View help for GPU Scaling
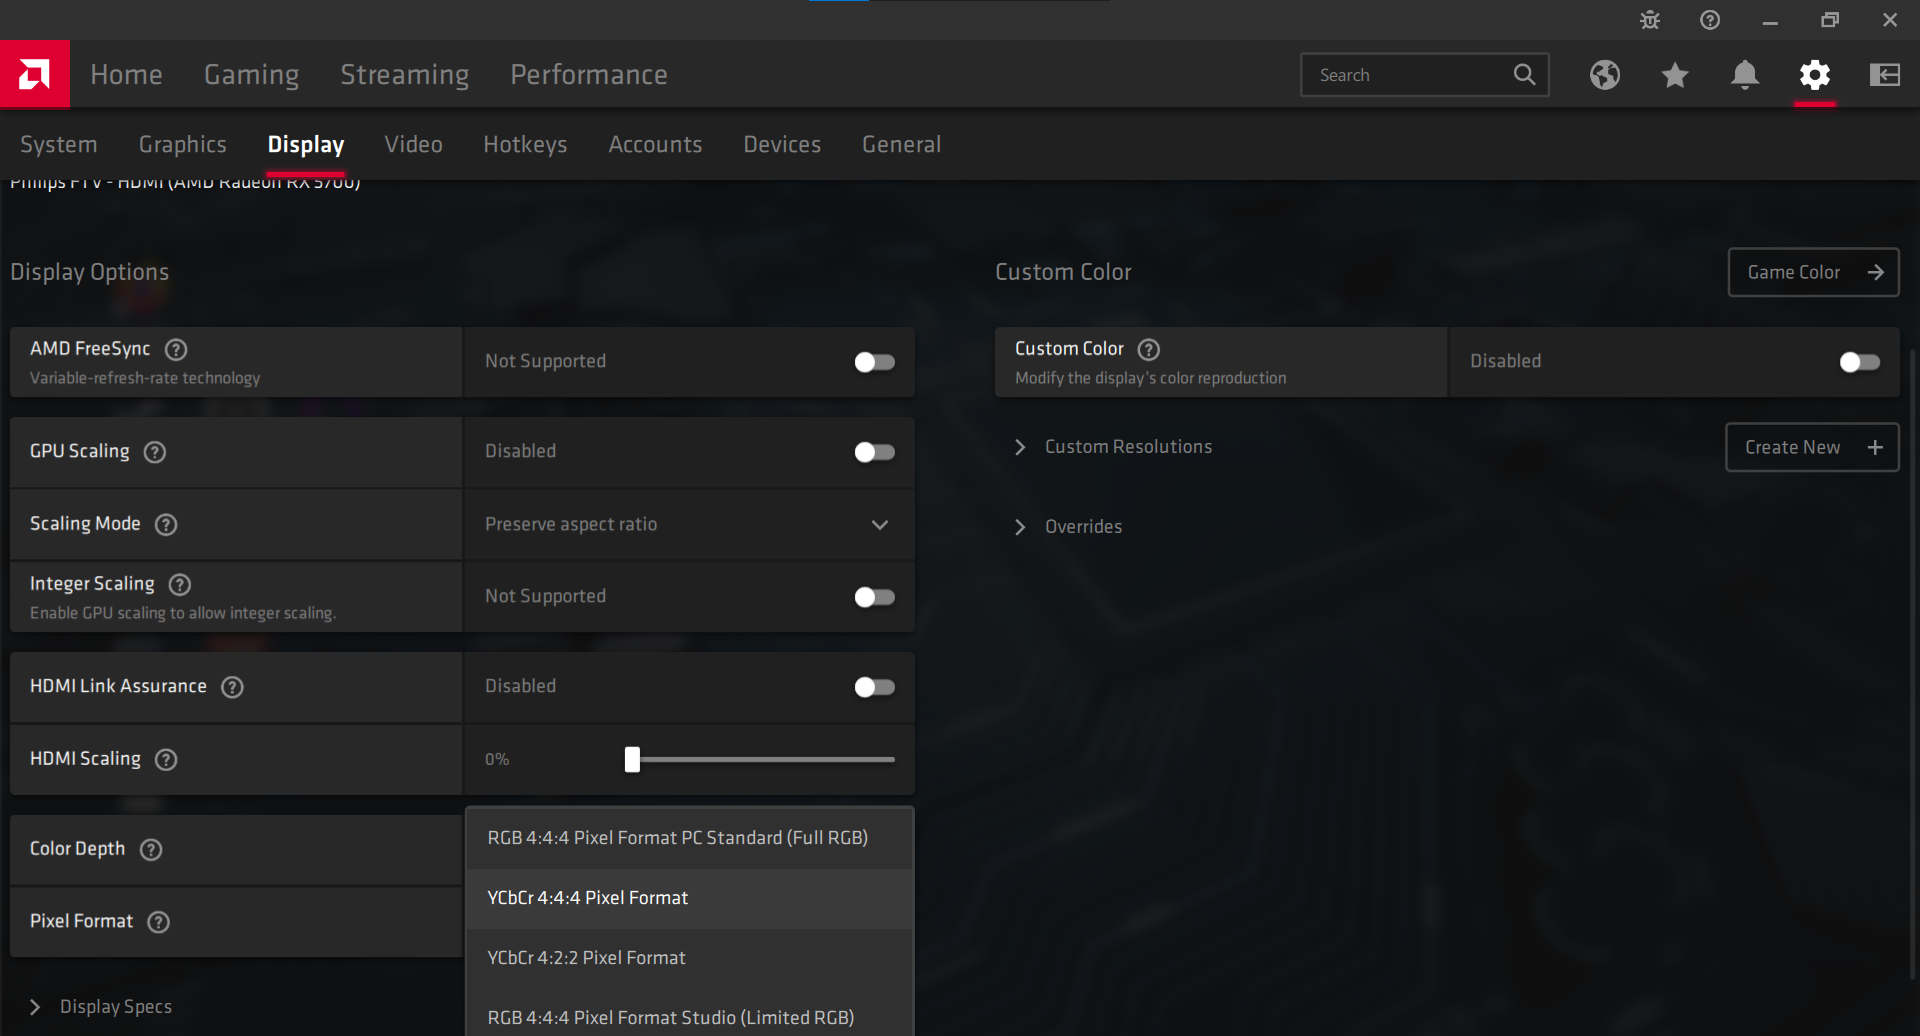 click(x=154, y=452)
